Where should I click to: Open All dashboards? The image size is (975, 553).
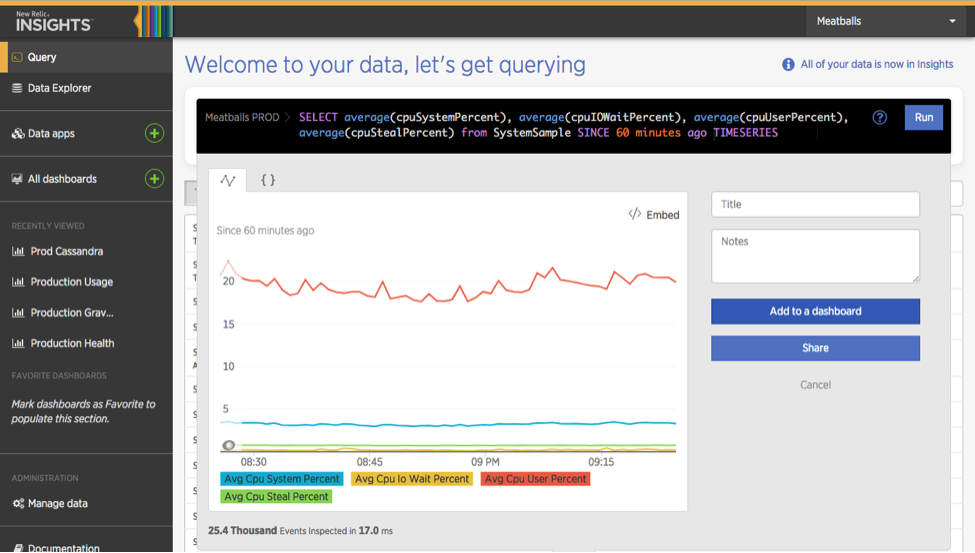[62, 179]
